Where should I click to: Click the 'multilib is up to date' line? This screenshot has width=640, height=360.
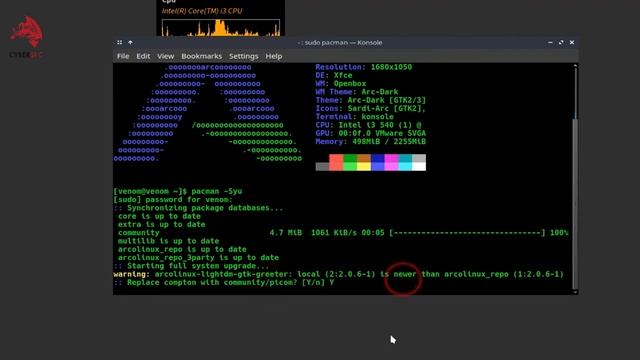tap(168, 241)
